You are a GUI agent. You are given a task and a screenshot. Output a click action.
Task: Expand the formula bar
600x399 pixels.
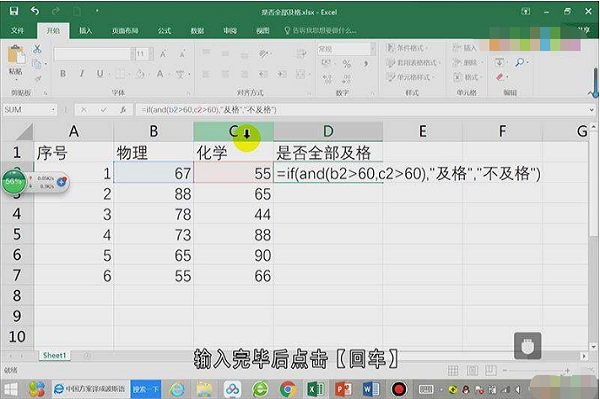[592, 110]
